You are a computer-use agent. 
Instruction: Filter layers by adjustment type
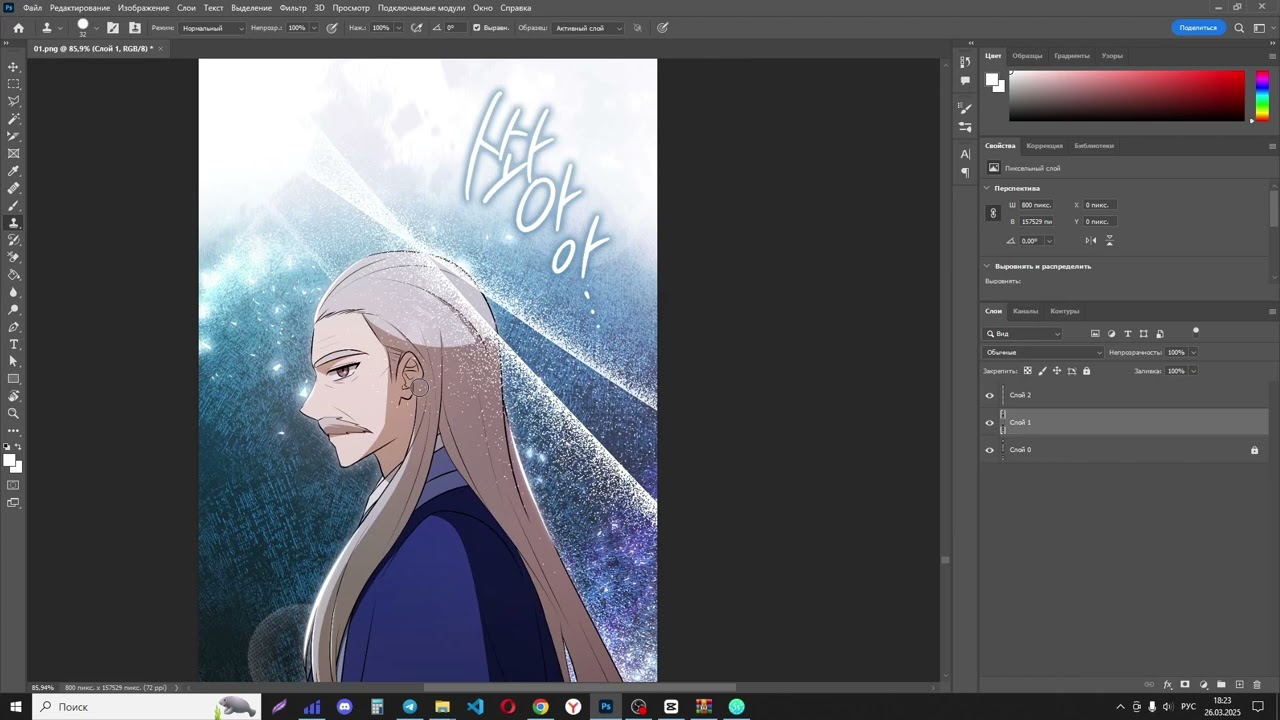[1111, 334]
